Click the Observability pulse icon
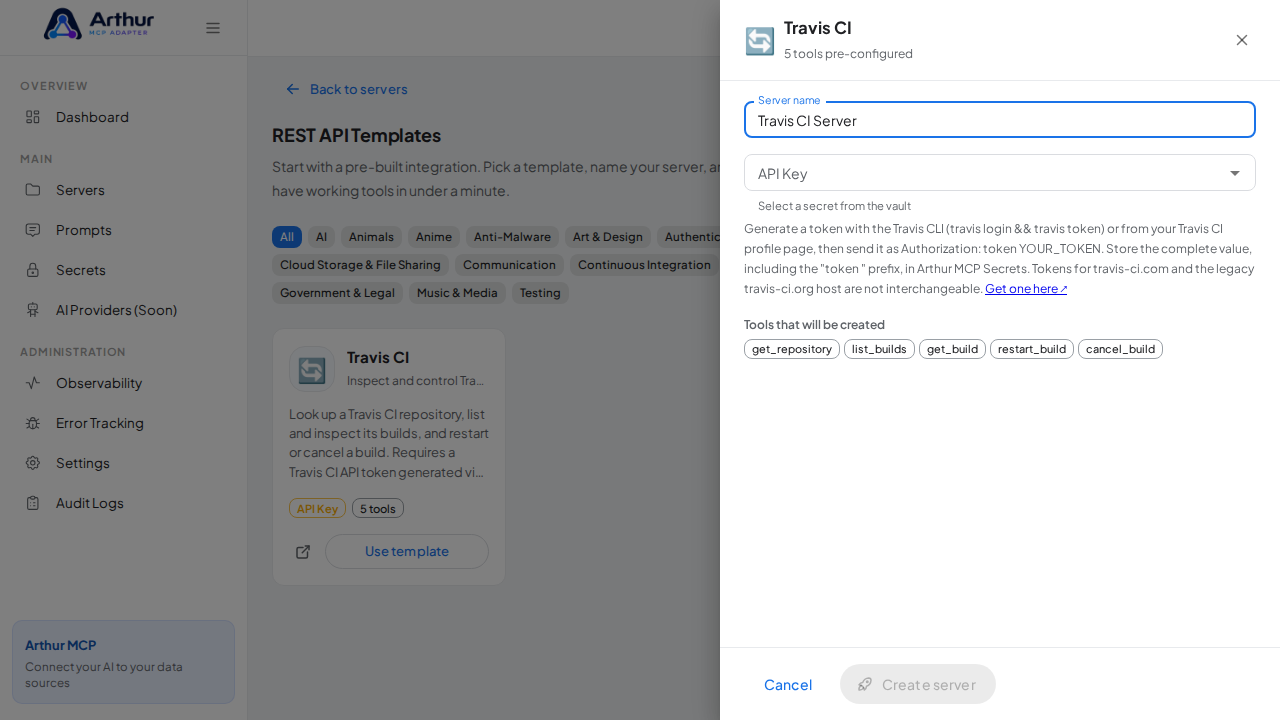 (x=33, y=383)
